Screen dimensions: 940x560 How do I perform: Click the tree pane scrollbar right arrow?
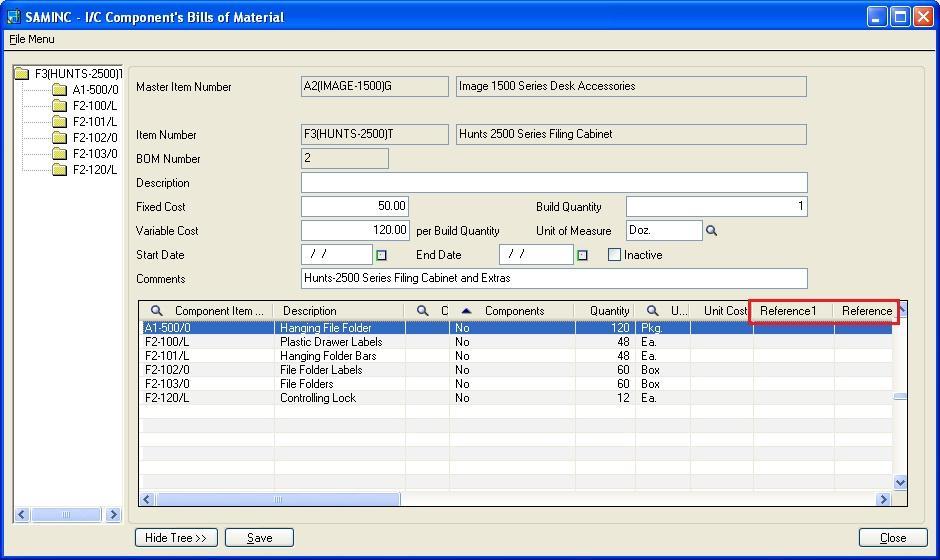[113, 514]
